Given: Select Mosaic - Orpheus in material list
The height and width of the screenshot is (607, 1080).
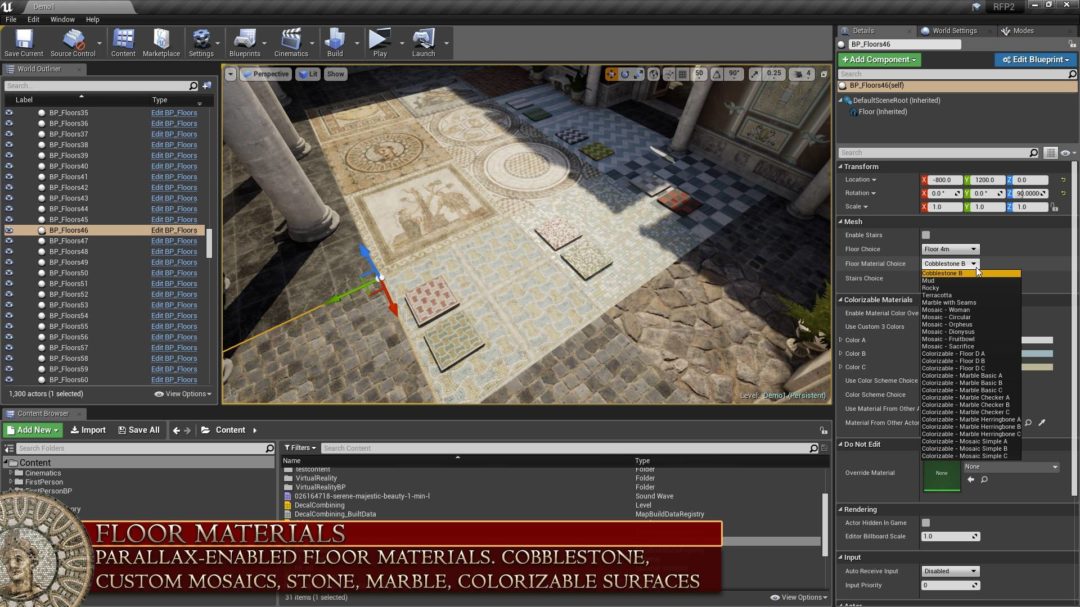Looking at the screenshot, I should (x=946, y=325).
